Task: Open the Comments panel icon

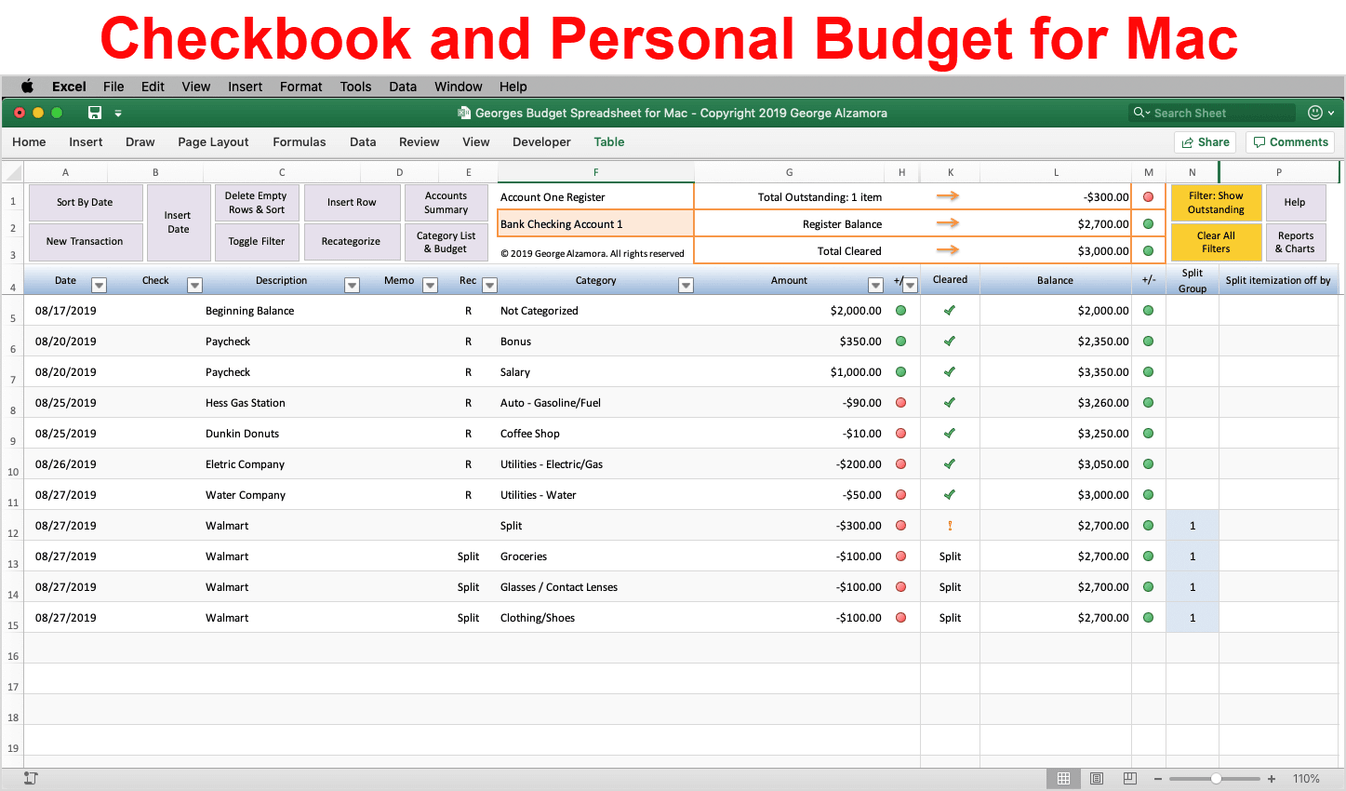Action: (1290, 142)
